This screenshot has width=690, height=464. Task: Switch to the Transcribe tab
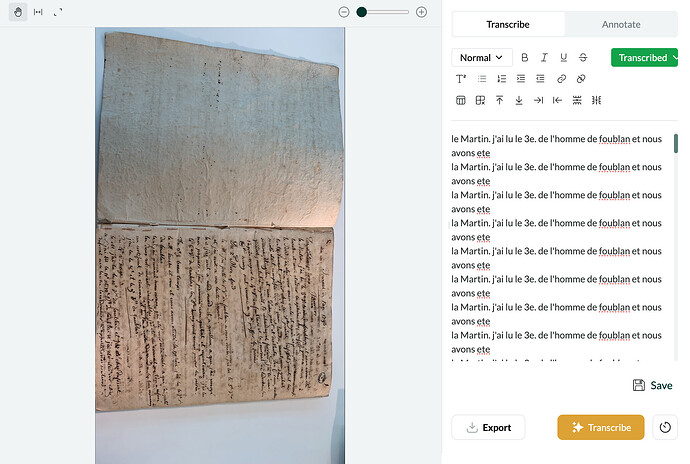(x=508, y=25)
